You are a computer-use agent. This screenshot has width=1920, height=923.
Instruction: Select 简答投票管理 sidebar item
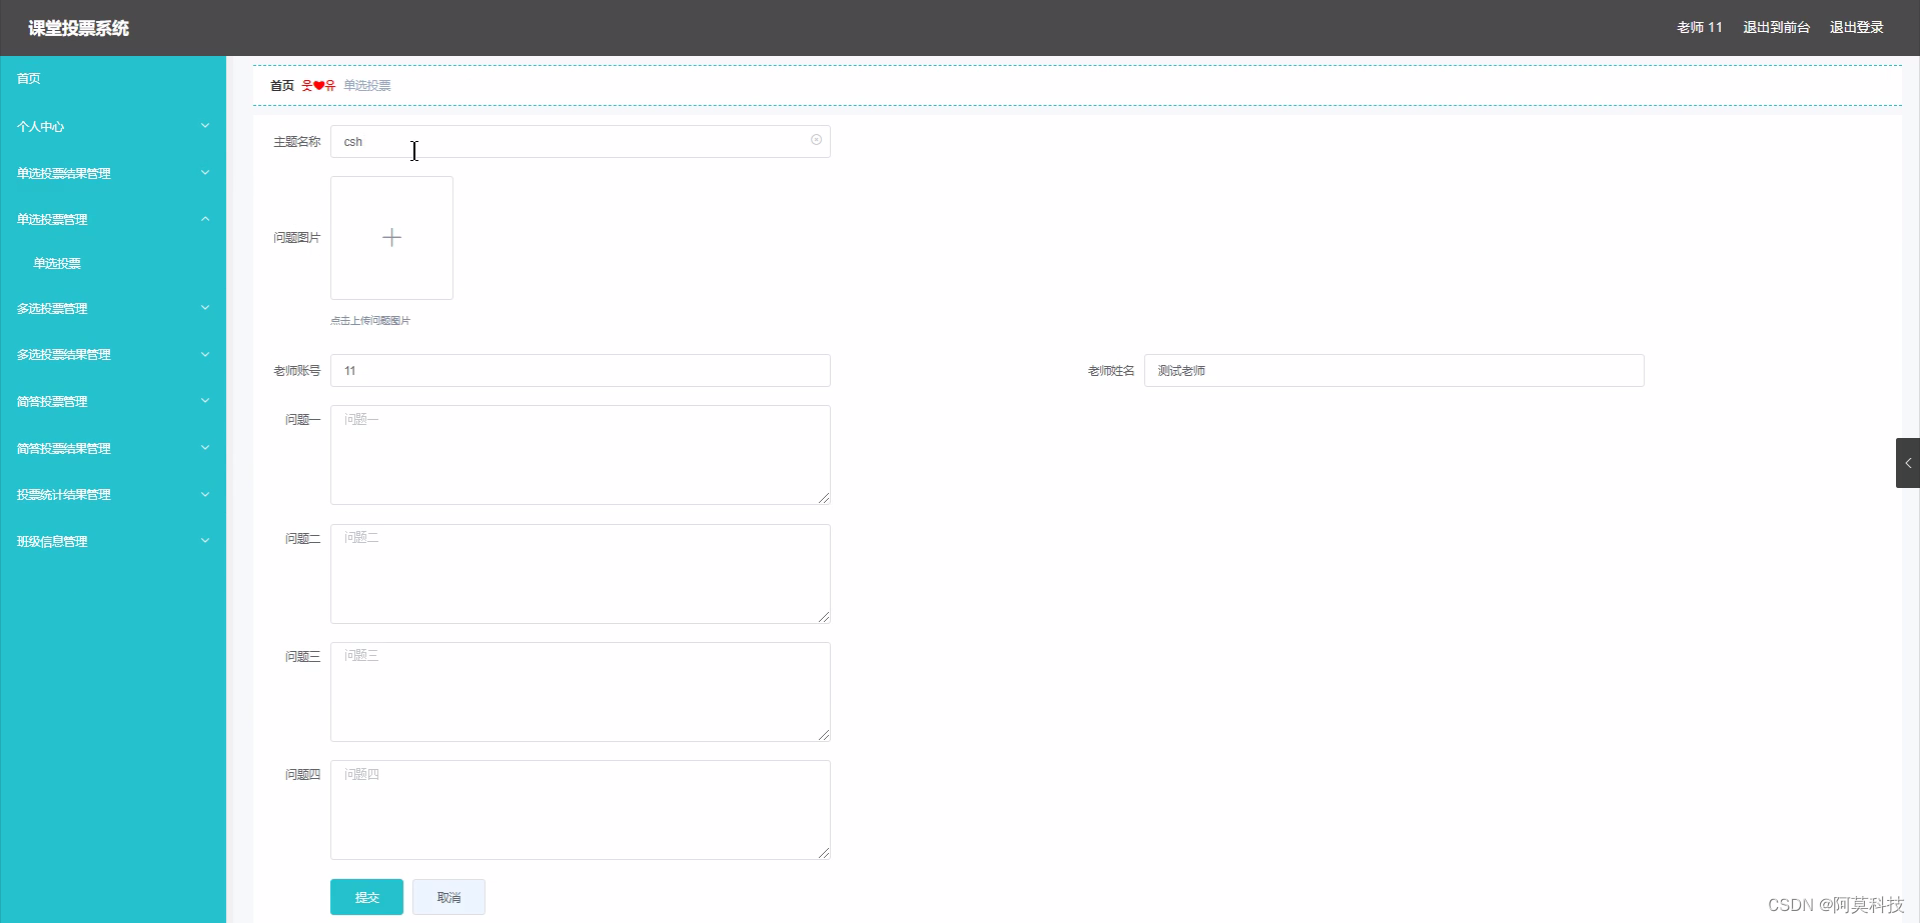[x=113, y=401]
